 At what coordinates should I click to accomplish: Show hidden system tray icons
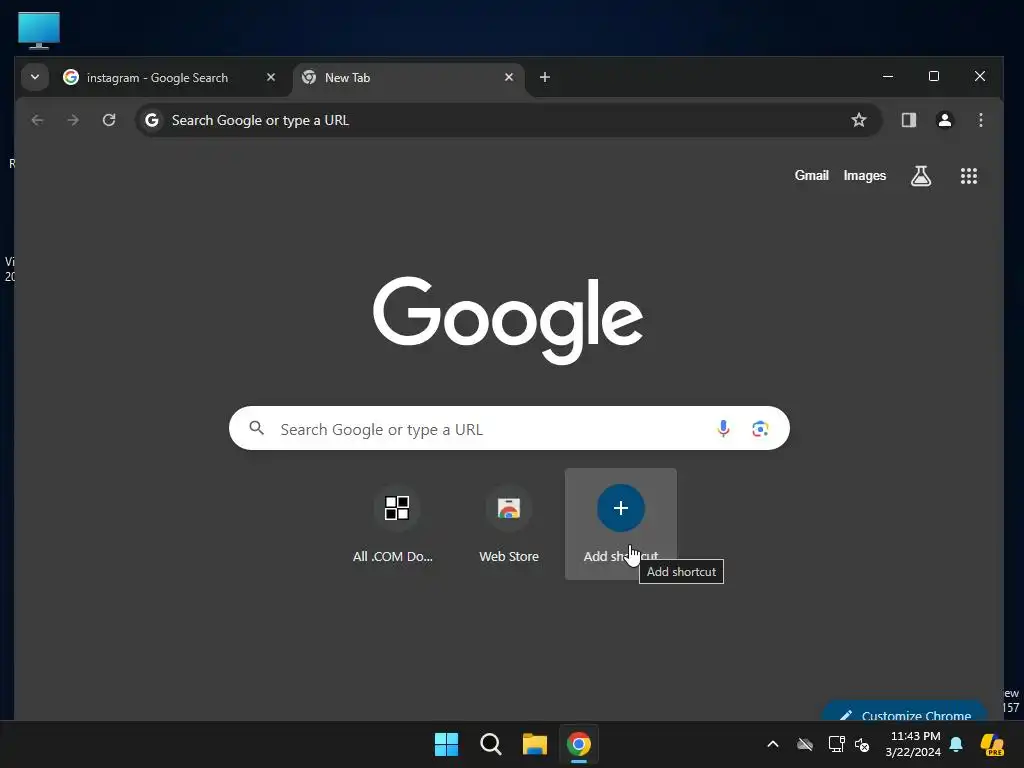(x=773, y=744)
